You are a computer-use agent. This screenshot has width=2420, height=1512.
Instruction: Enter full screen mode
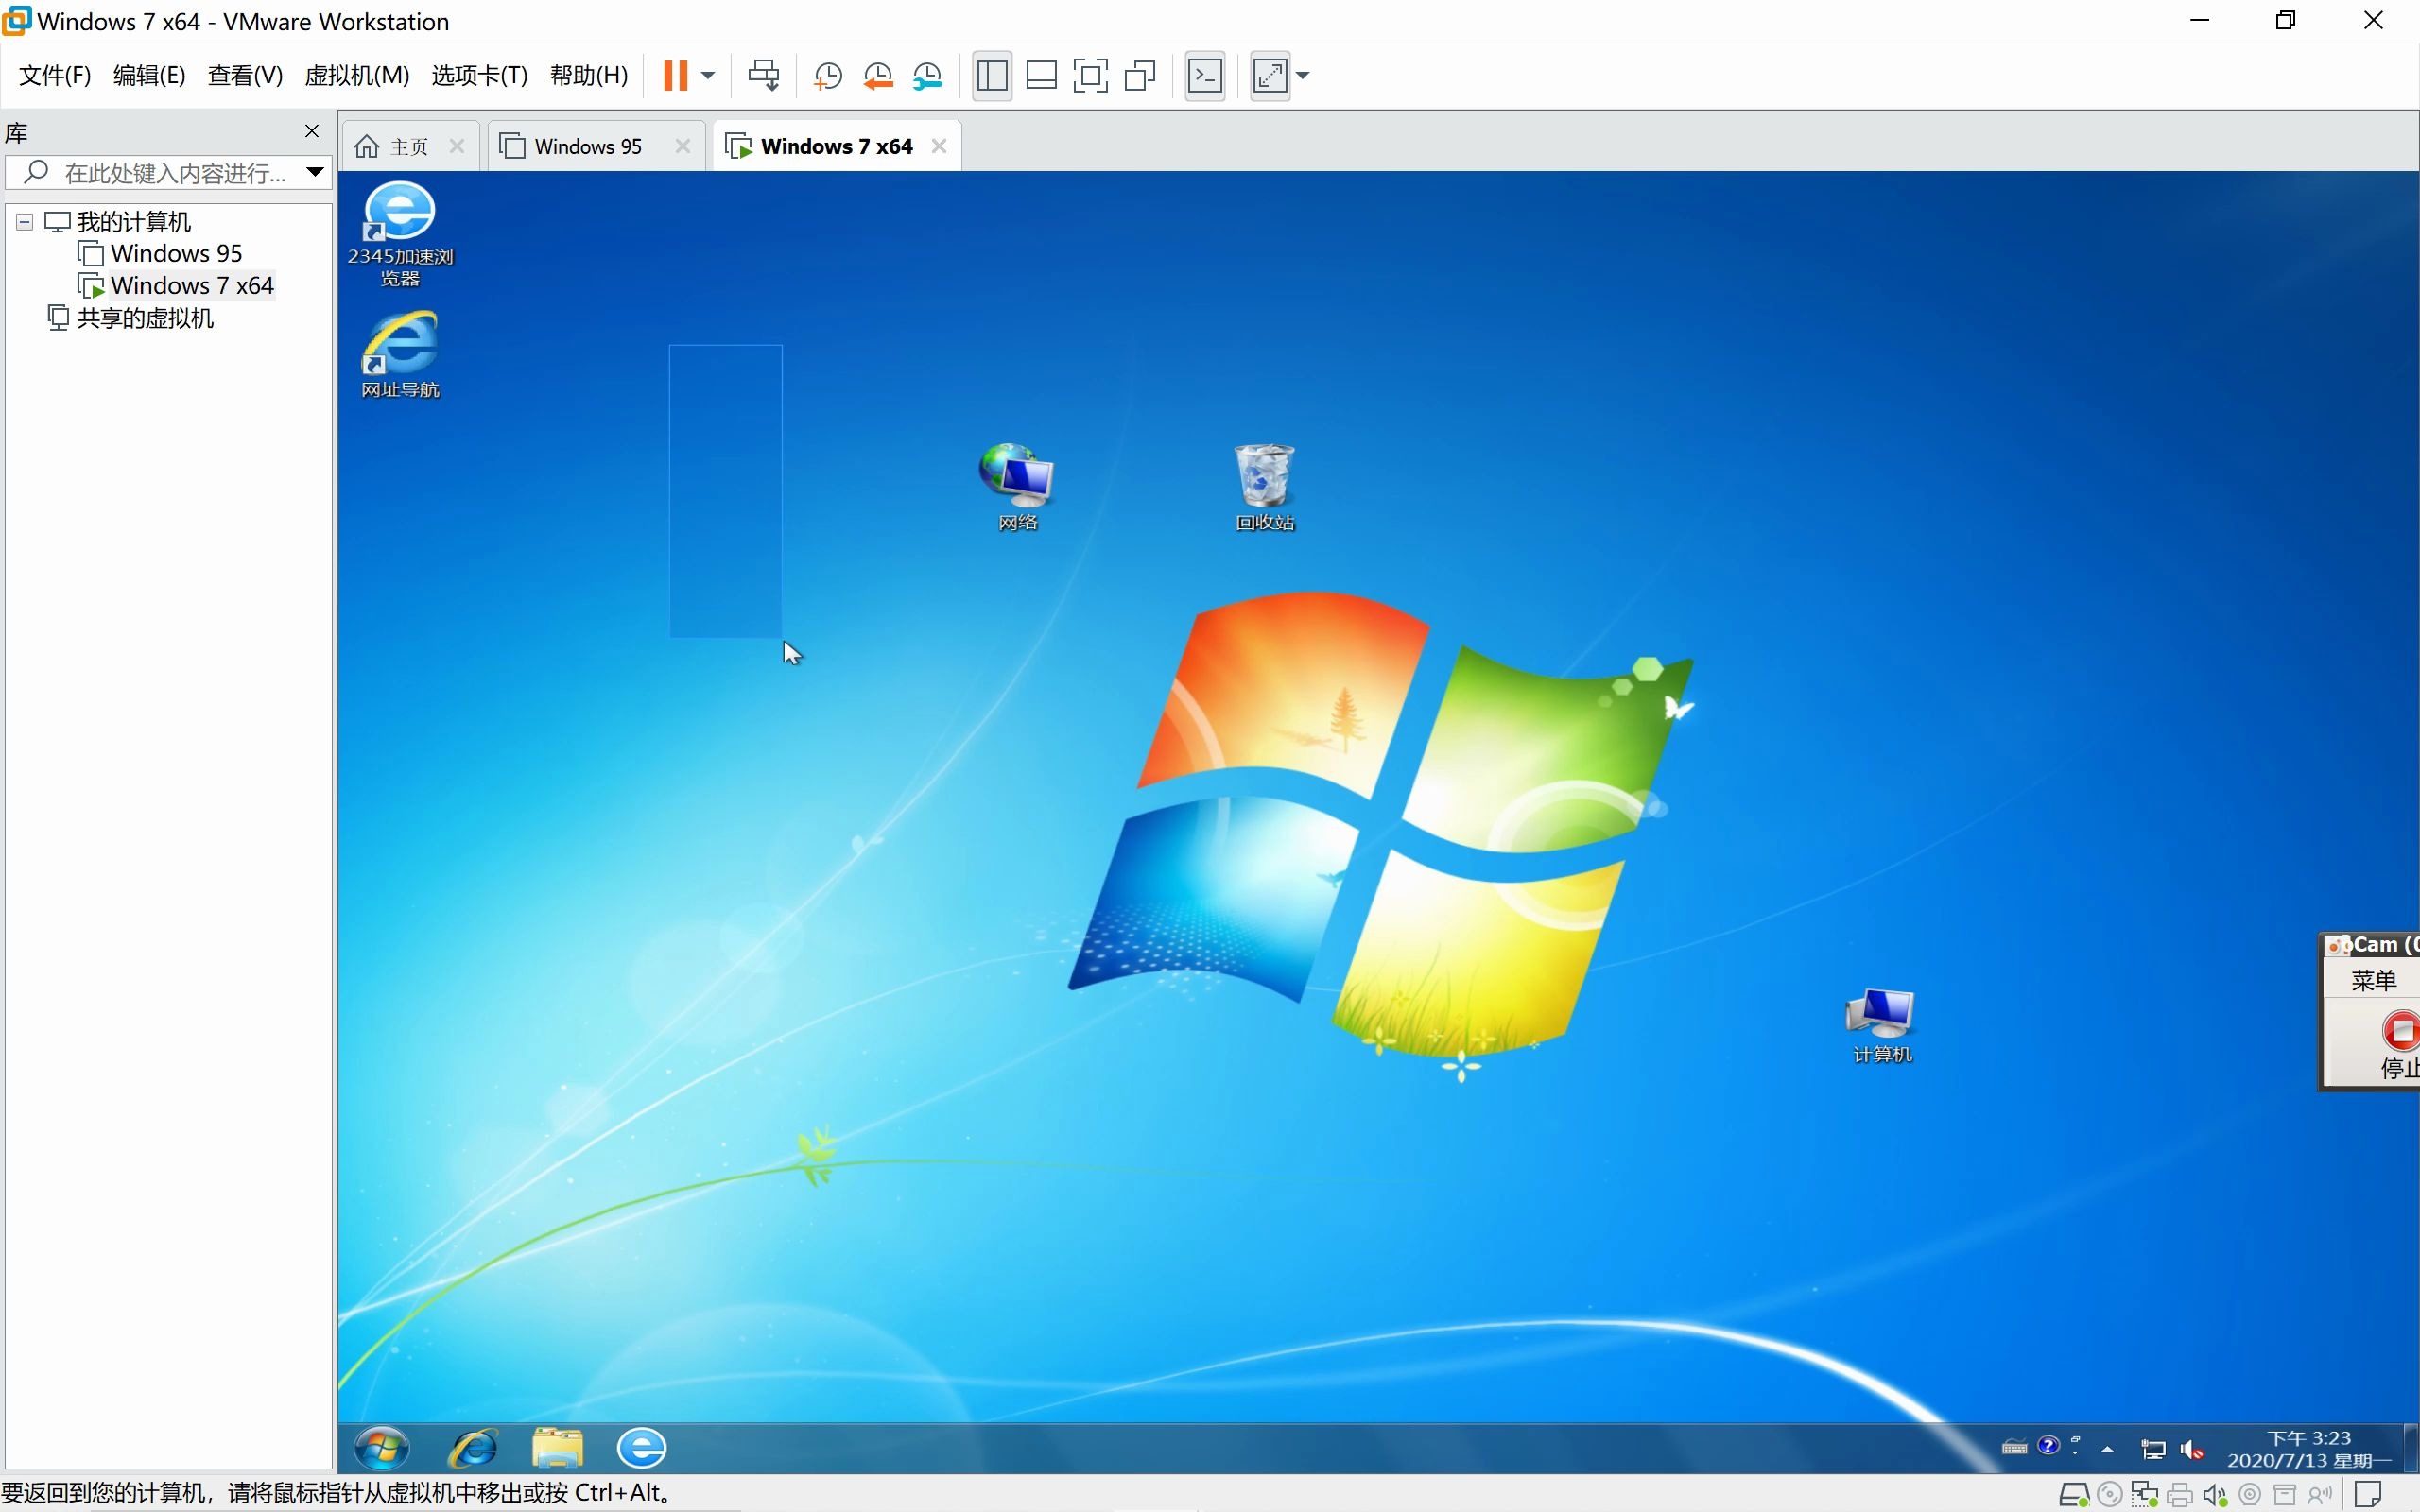pos(1090,75)
